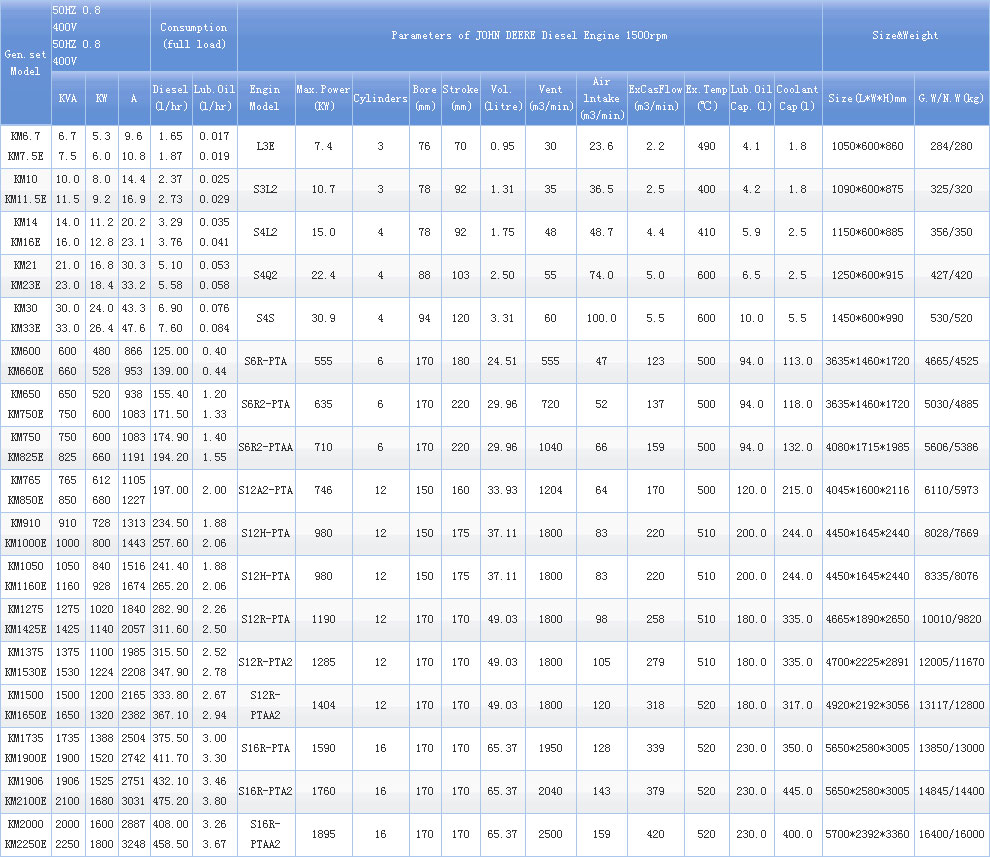The image size is (990, 857).
Task: Select the L3E engine model cell
Action: click(x=265, y=146)
